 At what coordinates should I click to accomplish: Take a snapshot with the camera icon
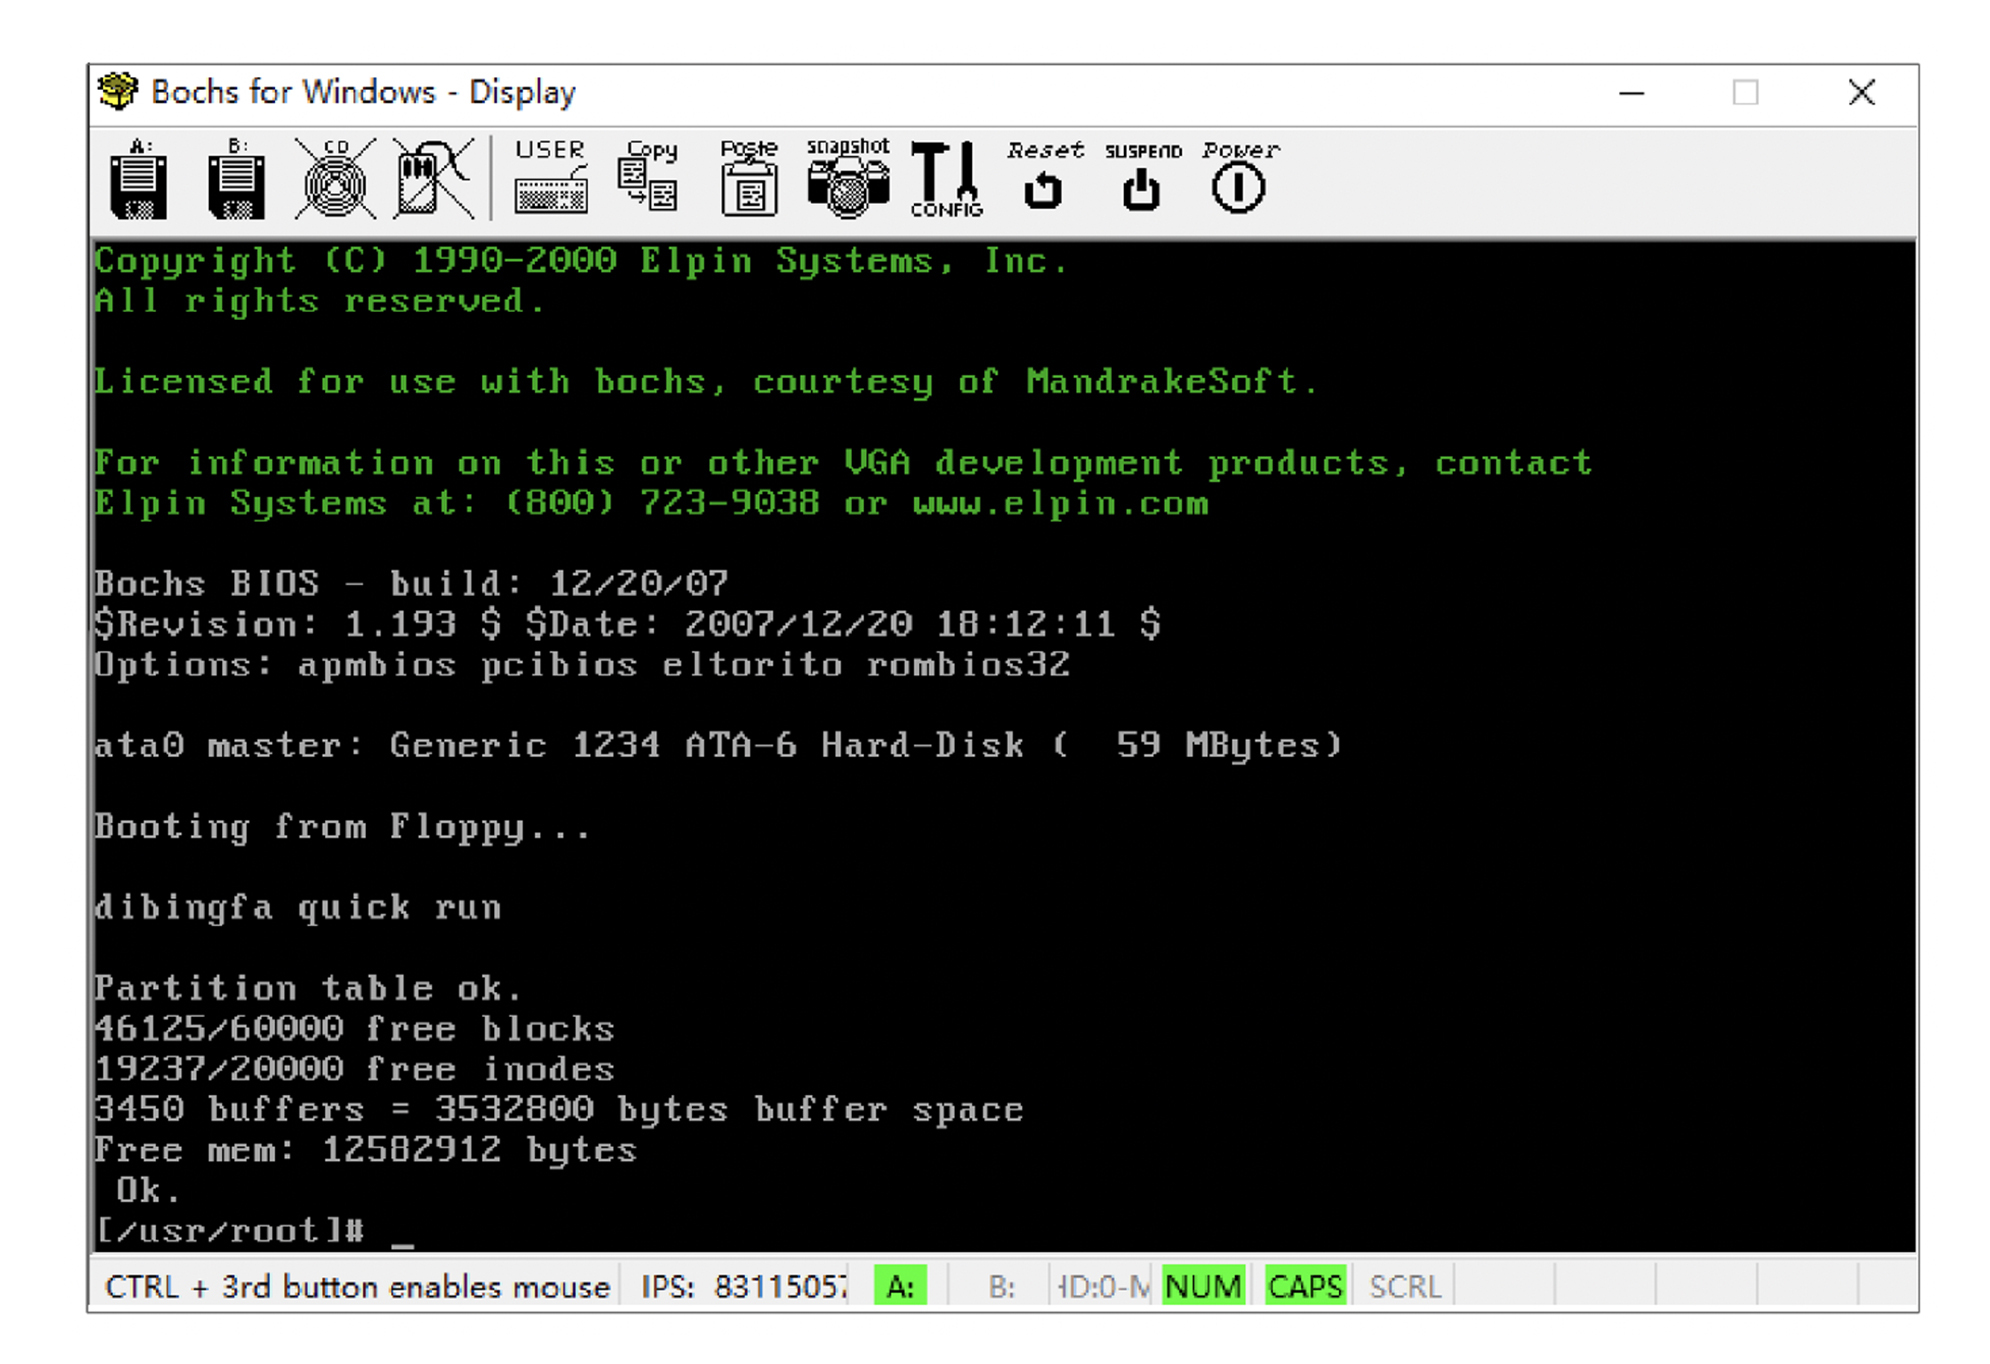tap(848, 179)
